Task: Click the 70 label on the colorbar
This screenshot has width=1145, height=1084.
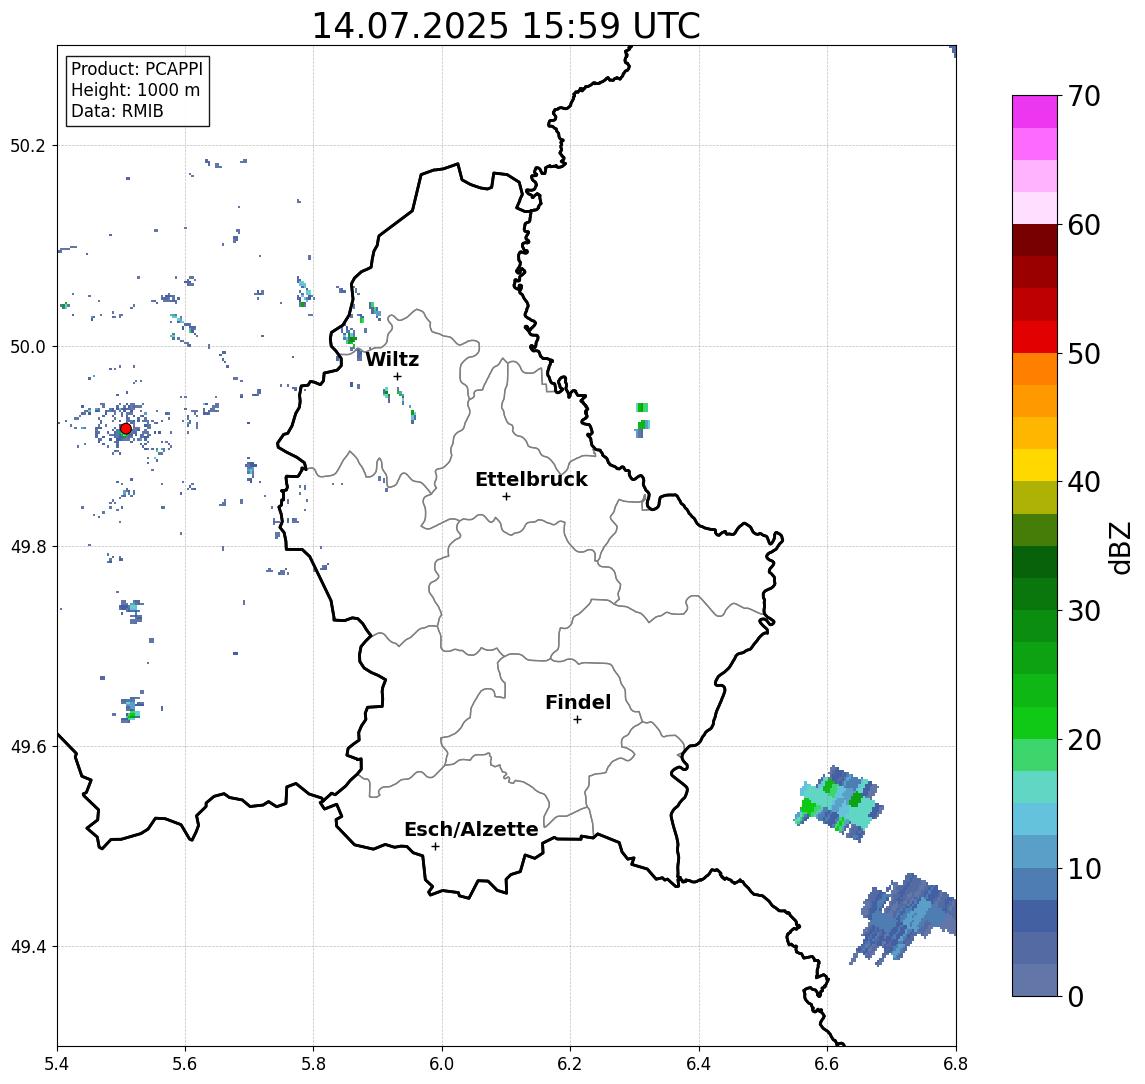Action: click(1084, 96)
